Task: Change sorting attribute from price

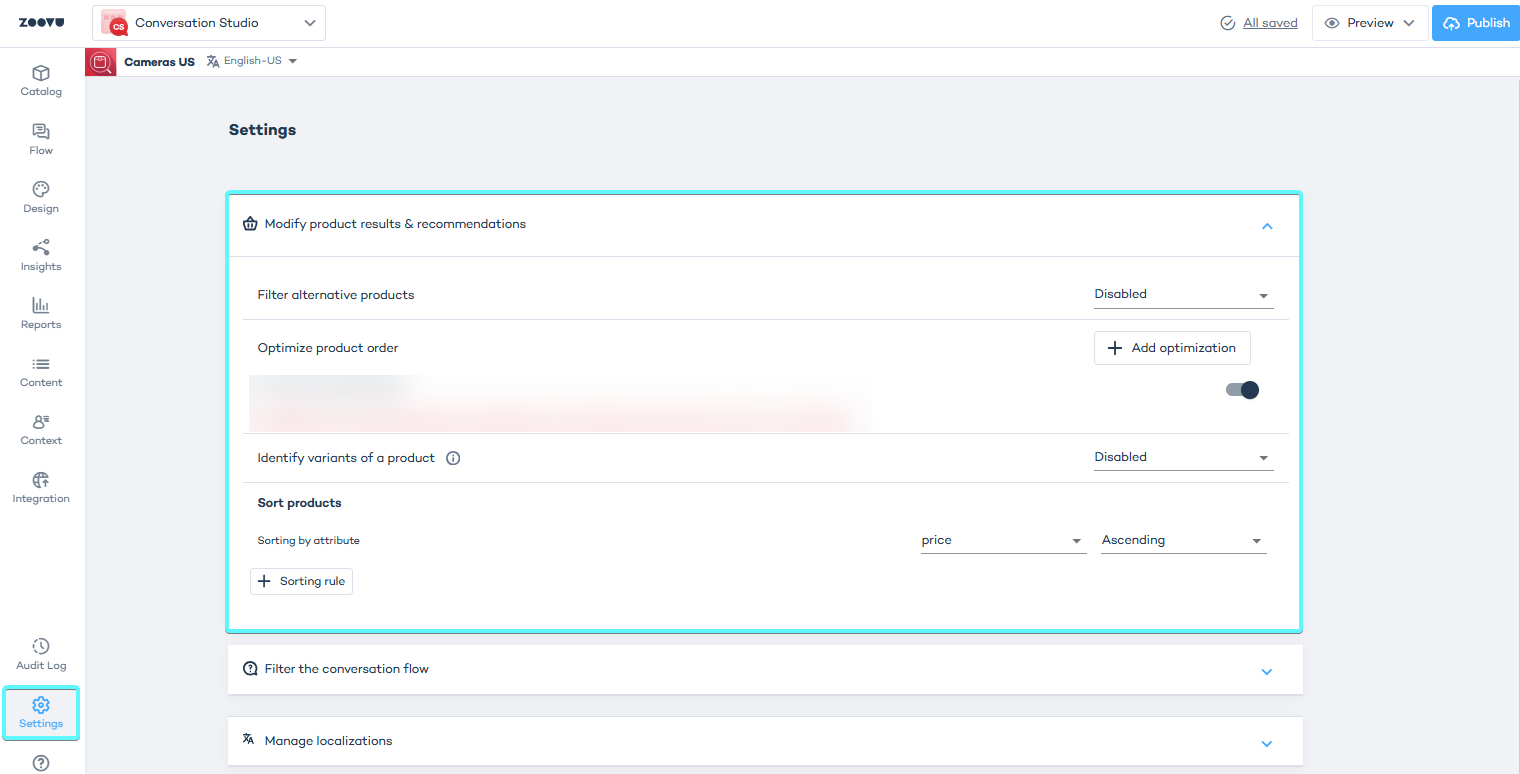Action: 1002,541
